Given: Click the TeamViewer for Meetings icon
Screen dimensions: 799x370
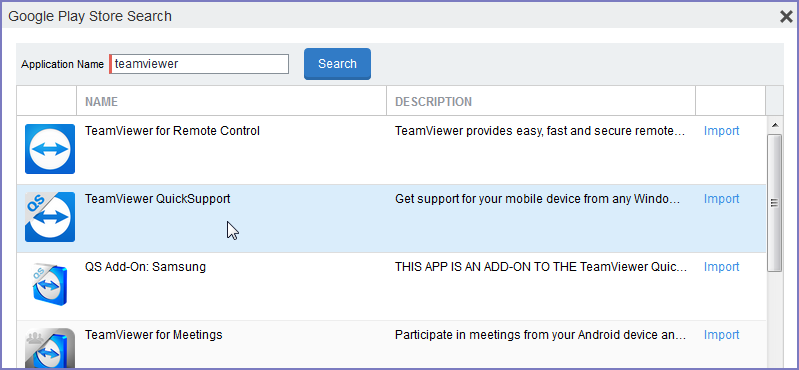Looking at the screenshot, I should (x=50, y=348).
